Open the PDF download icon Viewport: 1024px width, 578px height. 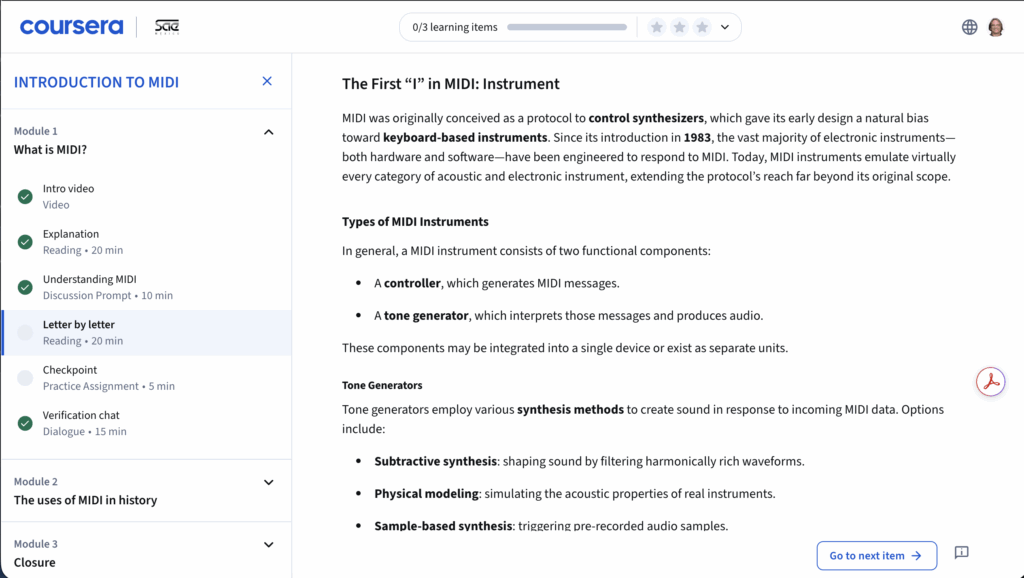(989, 381)
